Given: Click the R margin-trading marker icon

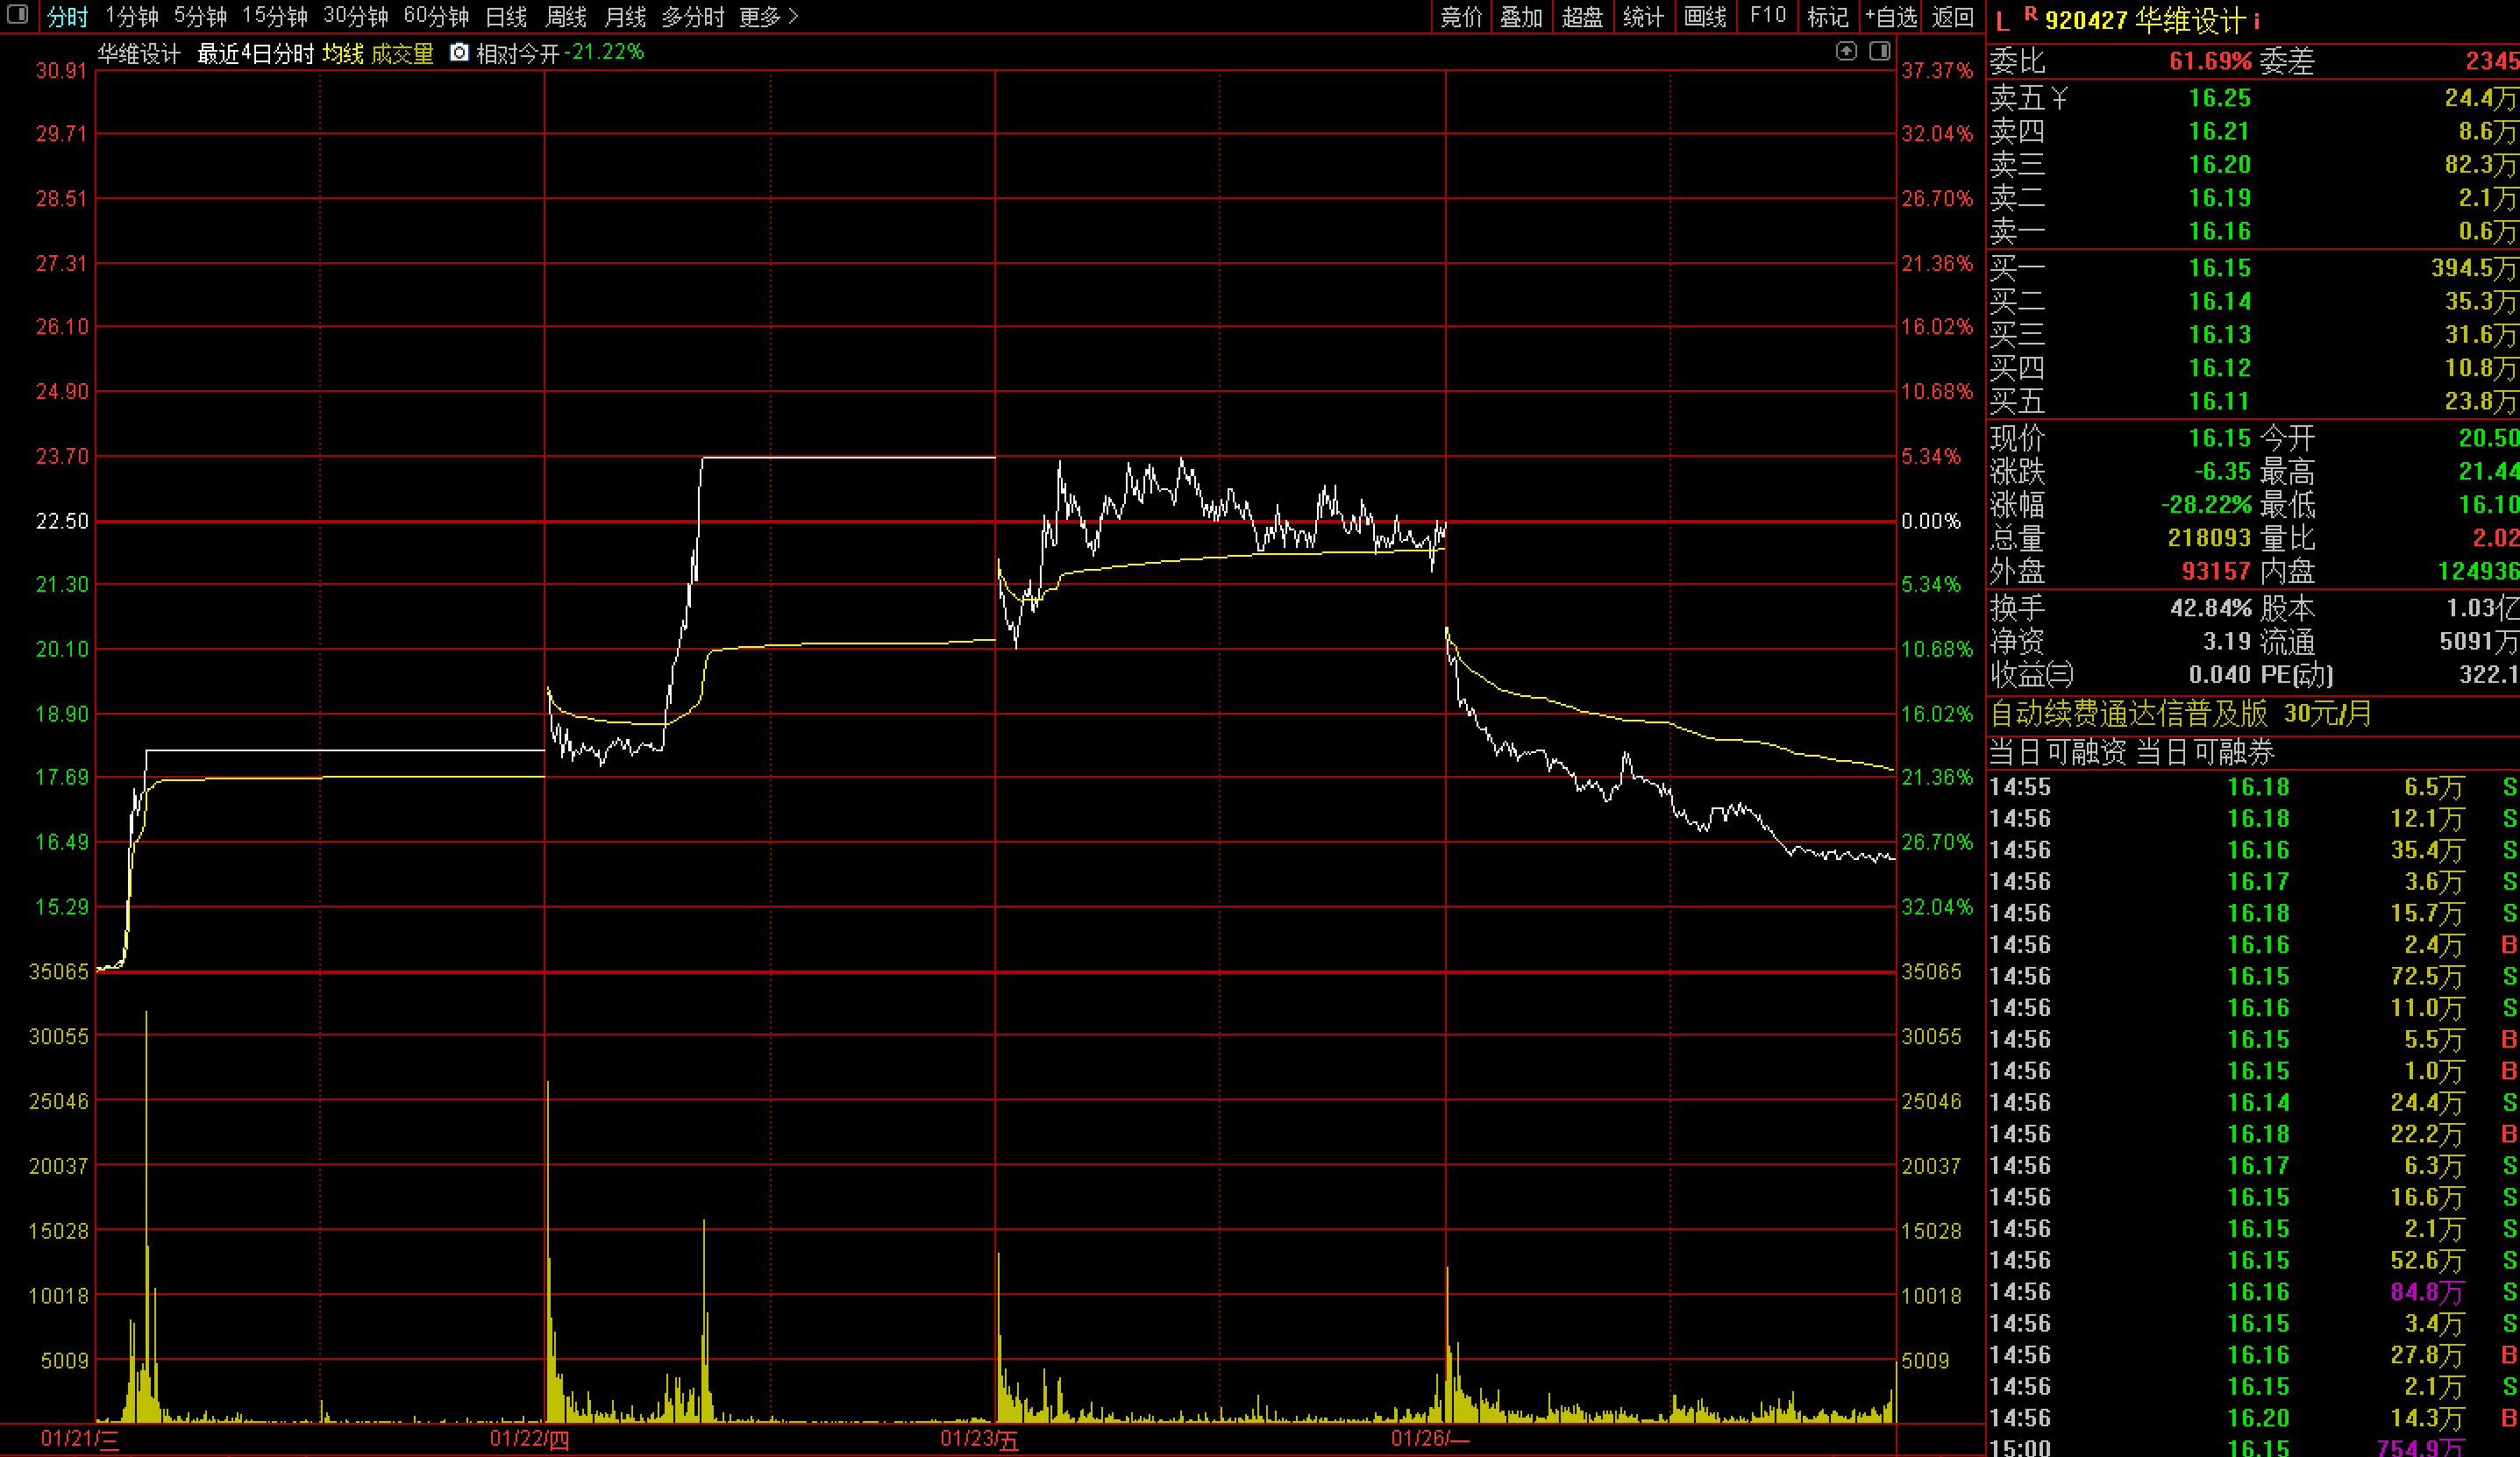Looking at the screenshot, I should (x=2030, y=14).
